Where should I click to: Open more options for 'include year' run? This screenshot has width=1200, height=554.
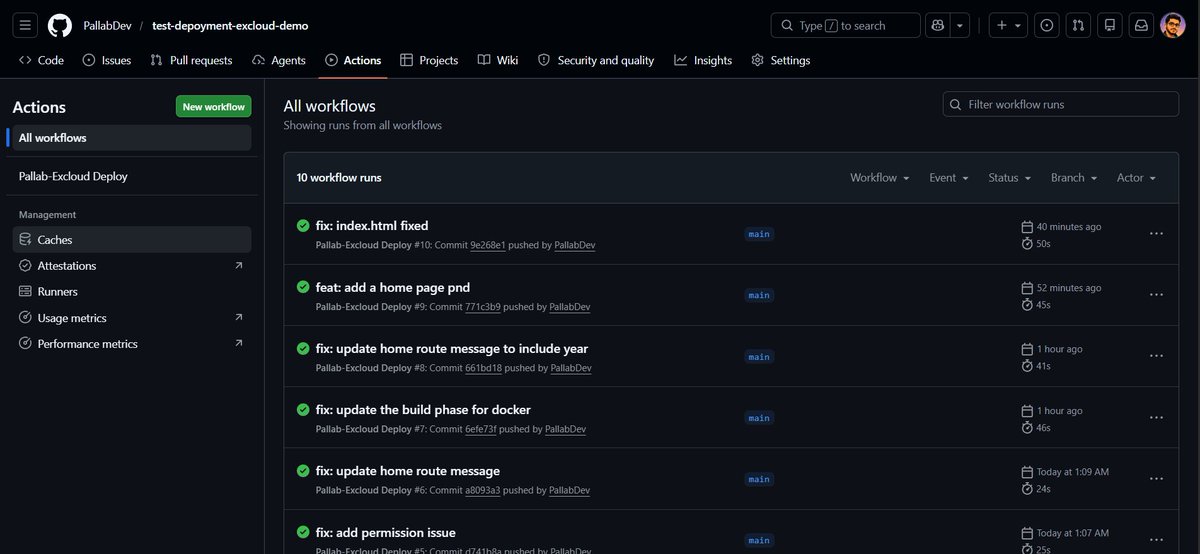tap(1156, 356)
